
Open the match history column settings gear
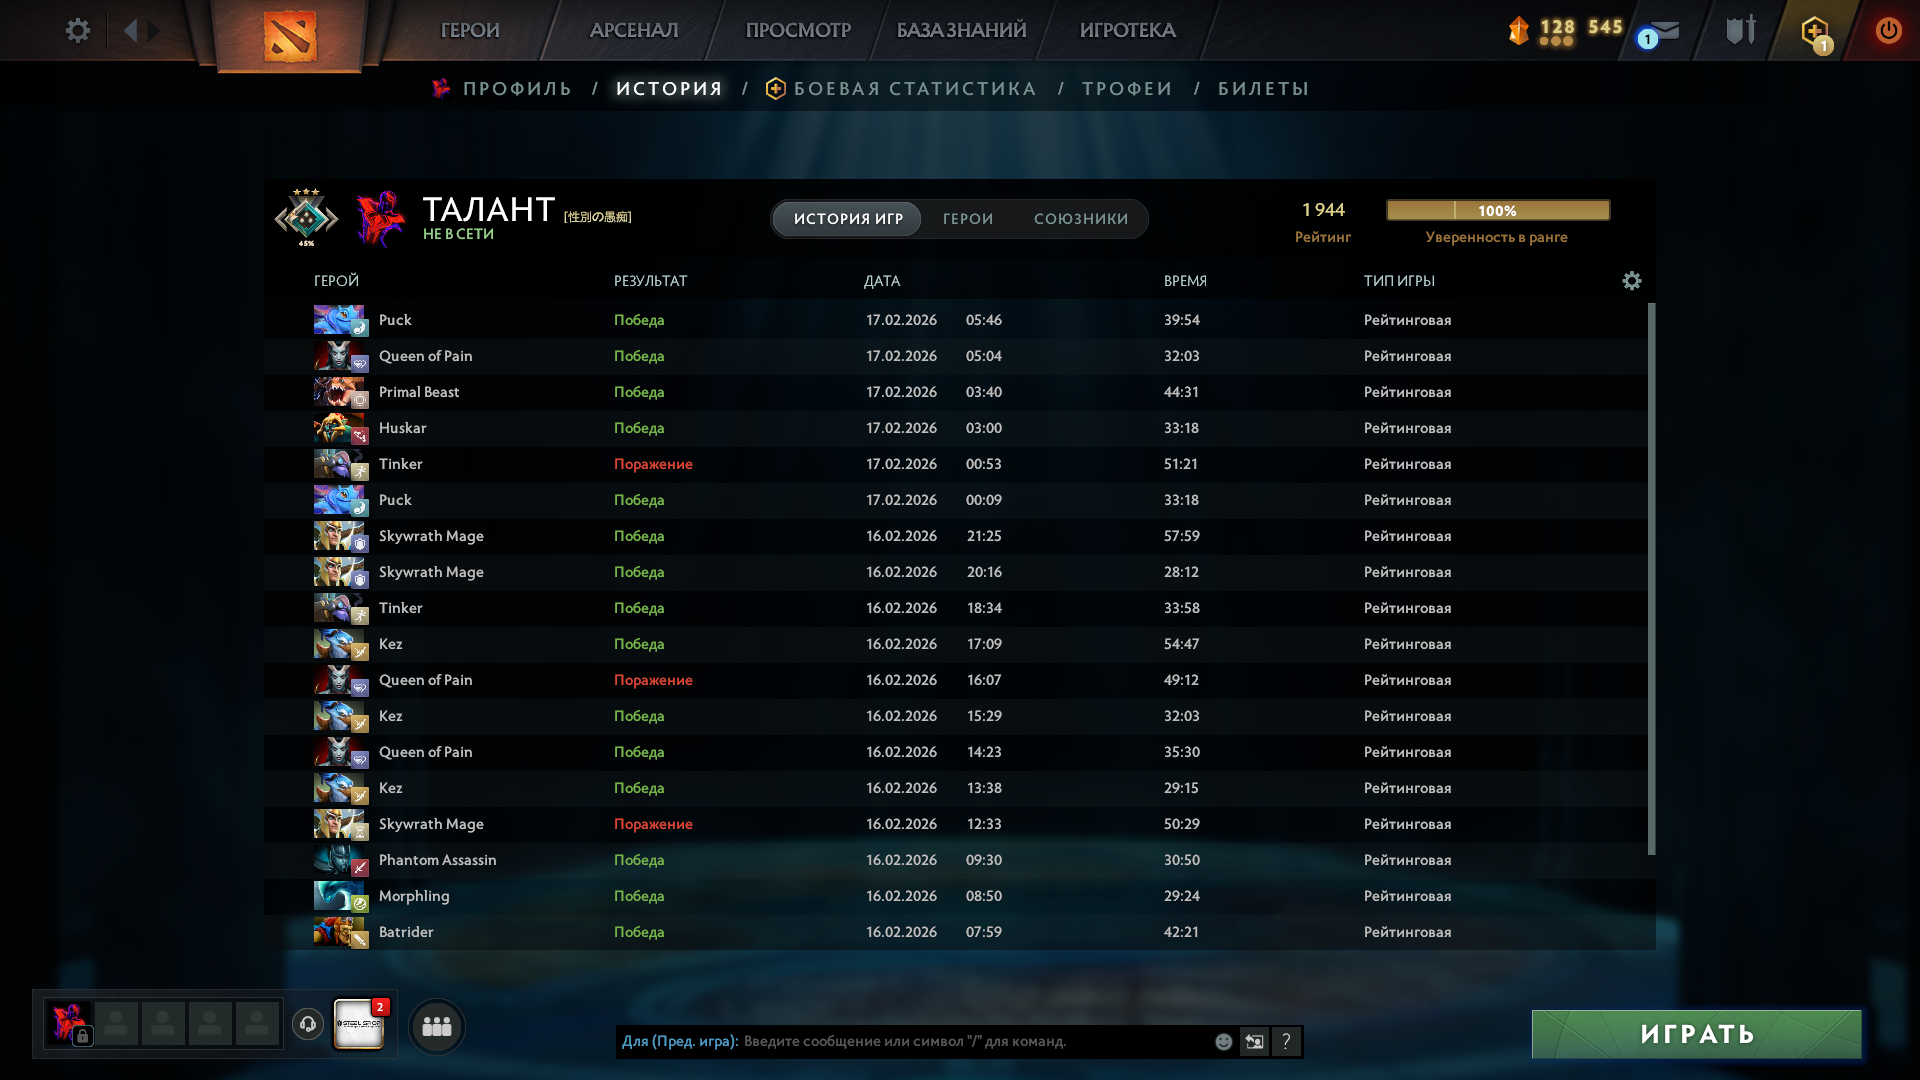pyautogui.click(x=1632, y=281)
